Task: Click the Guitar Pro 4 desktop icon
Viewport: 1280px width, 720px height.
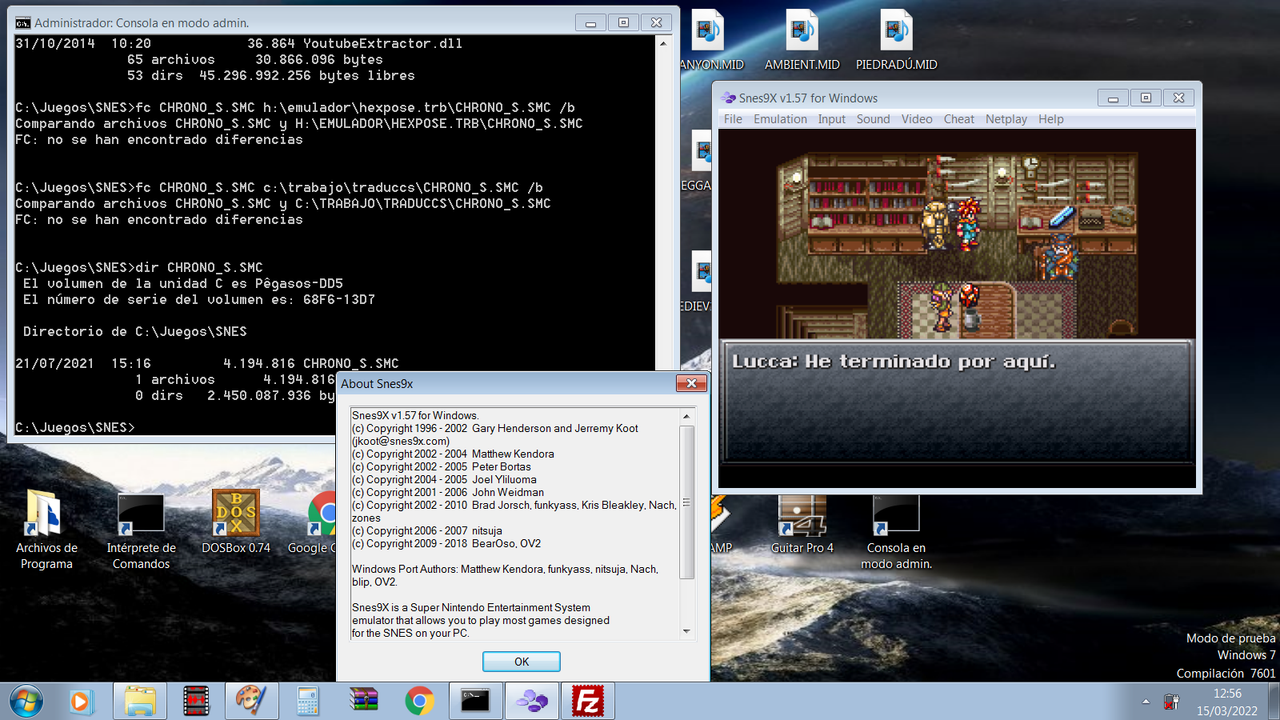Action: point(802,522)
